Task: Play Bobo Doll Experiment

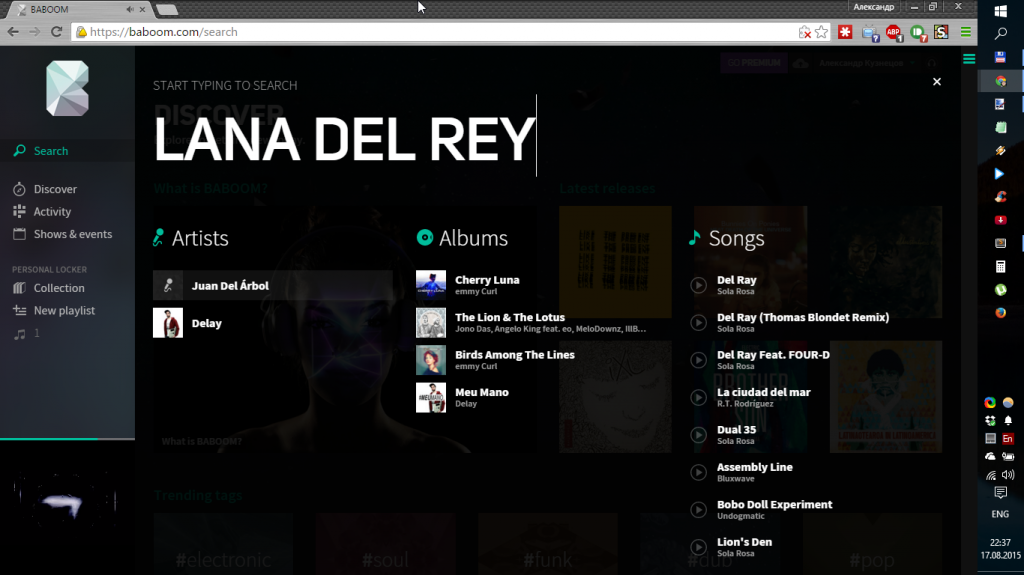Action: tap(698, 510)
